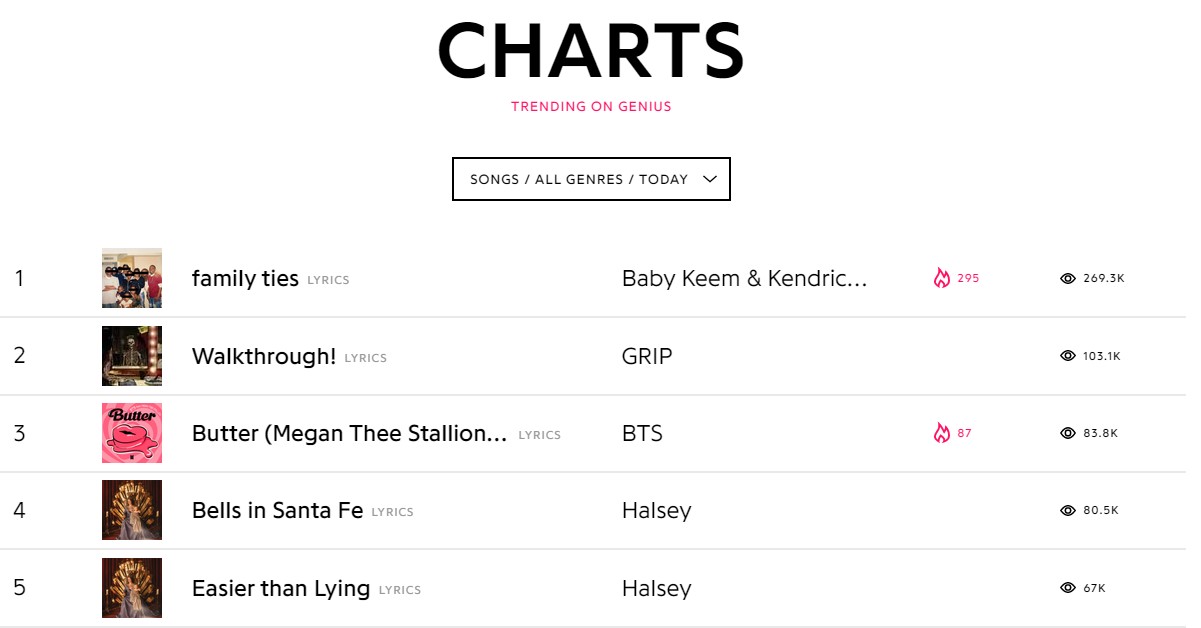Expand the Songs / All Genres / Today dropdown
The image size is (1201, 628).
point(591,179)
